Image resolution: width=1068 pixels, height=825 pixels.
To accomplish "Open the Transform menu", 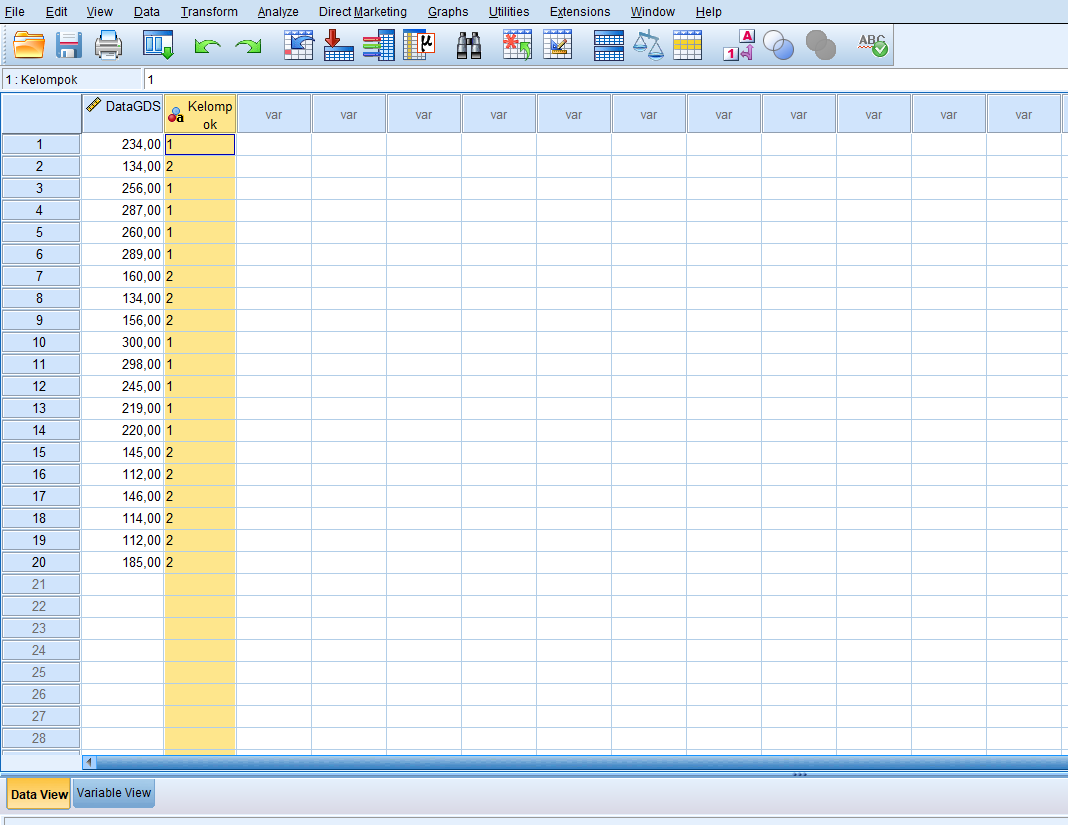I will point(209,12).
